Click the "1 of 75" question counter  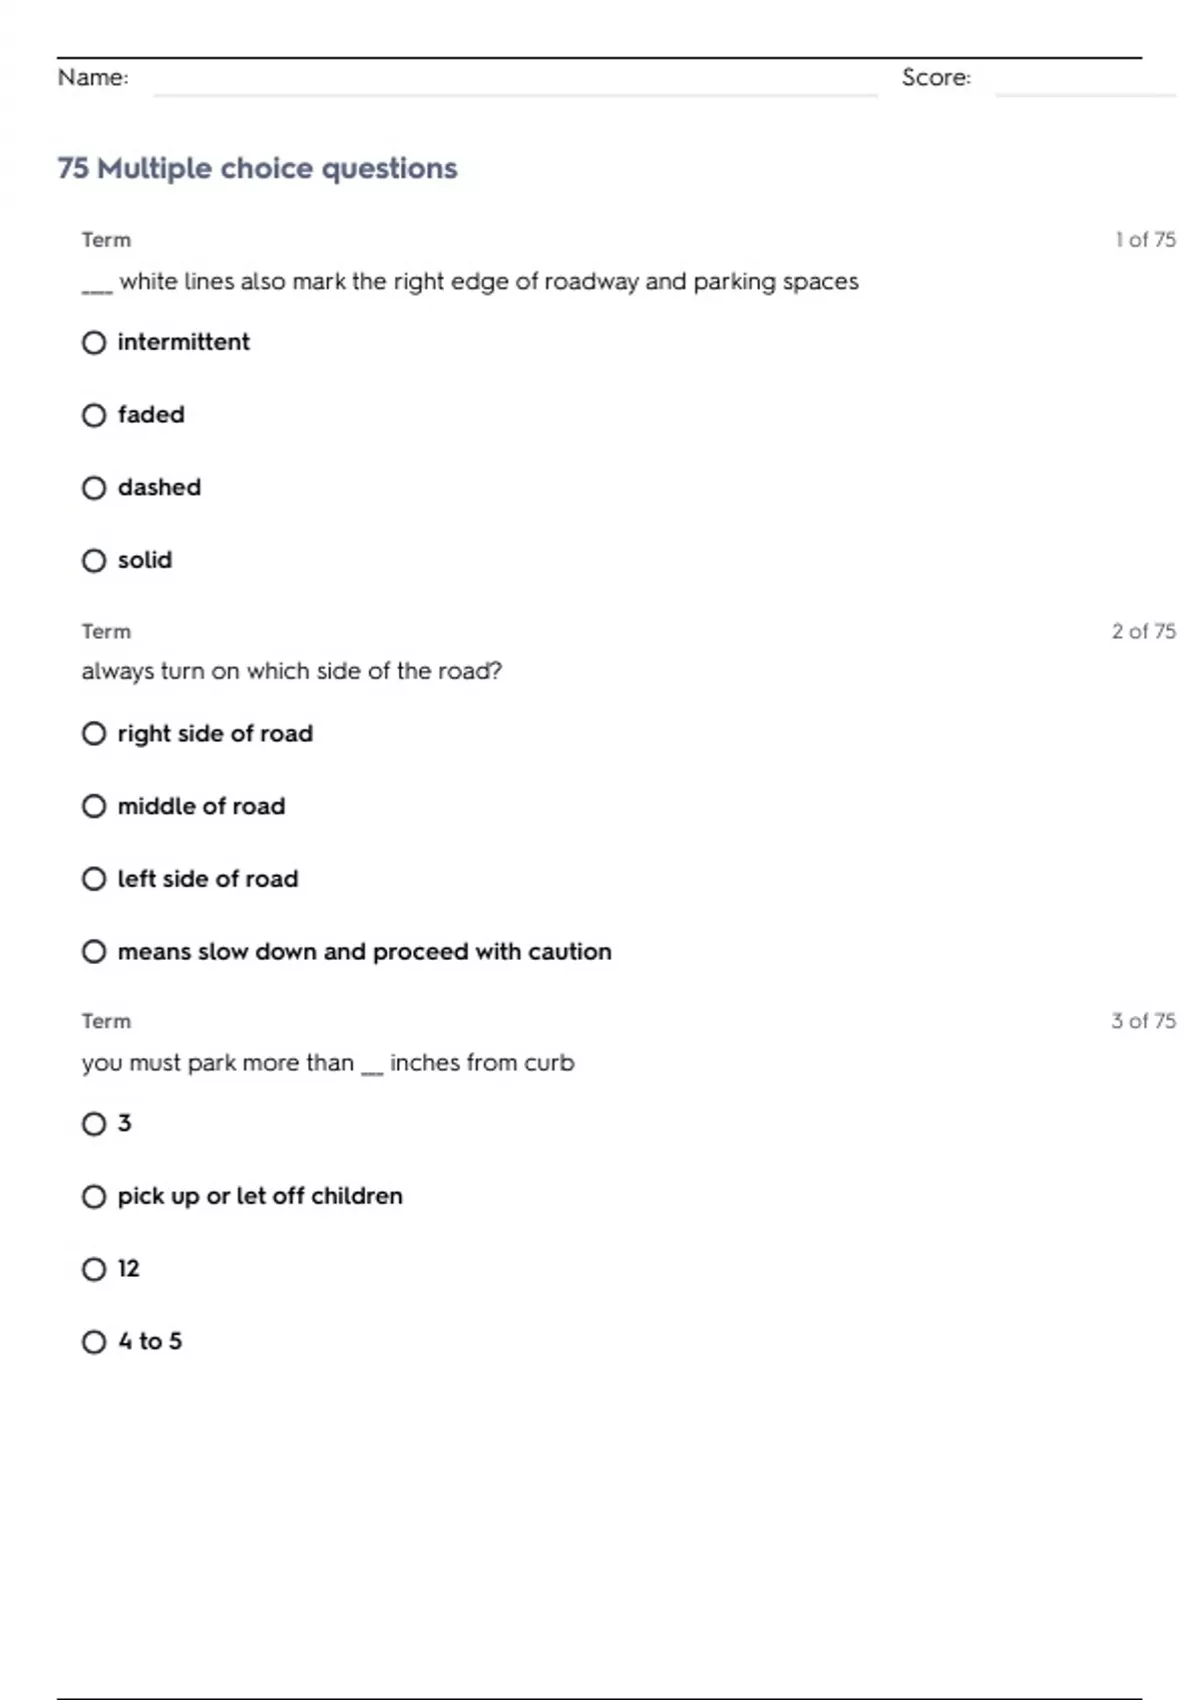coord(1145,240)
